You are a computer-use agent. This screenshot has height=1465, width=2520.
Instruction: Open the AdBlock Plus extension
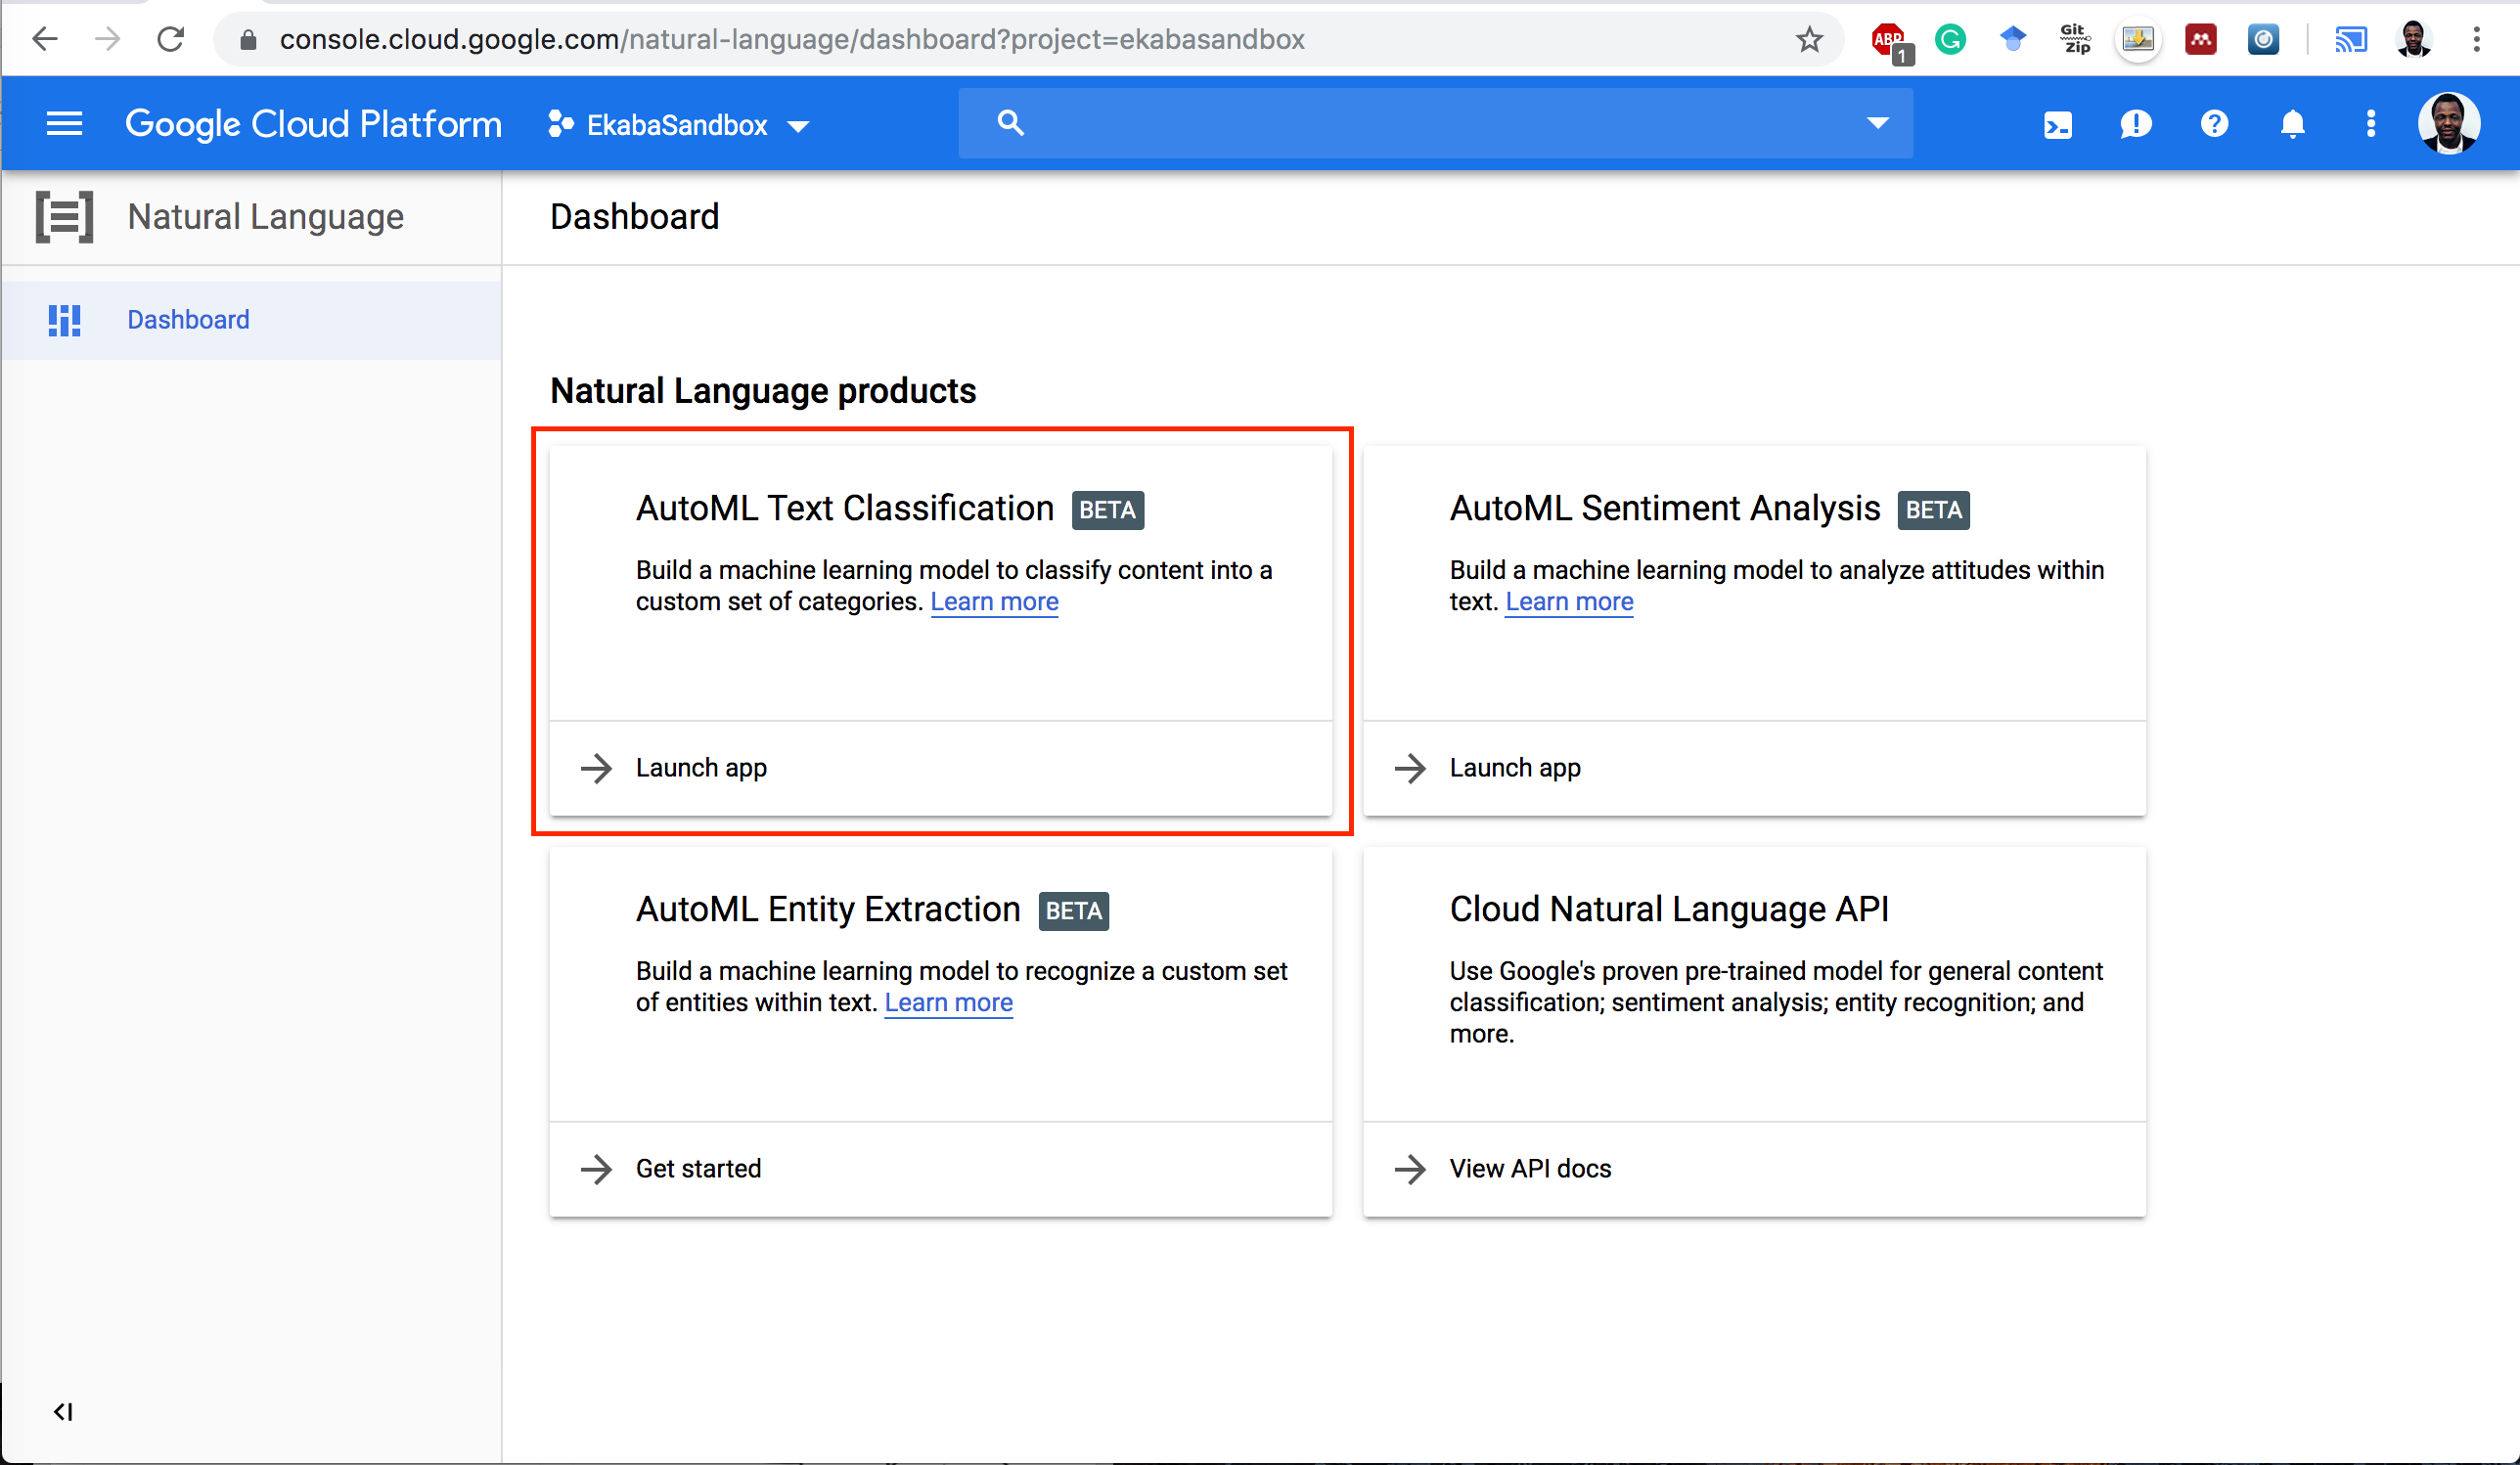[1890, 41]
